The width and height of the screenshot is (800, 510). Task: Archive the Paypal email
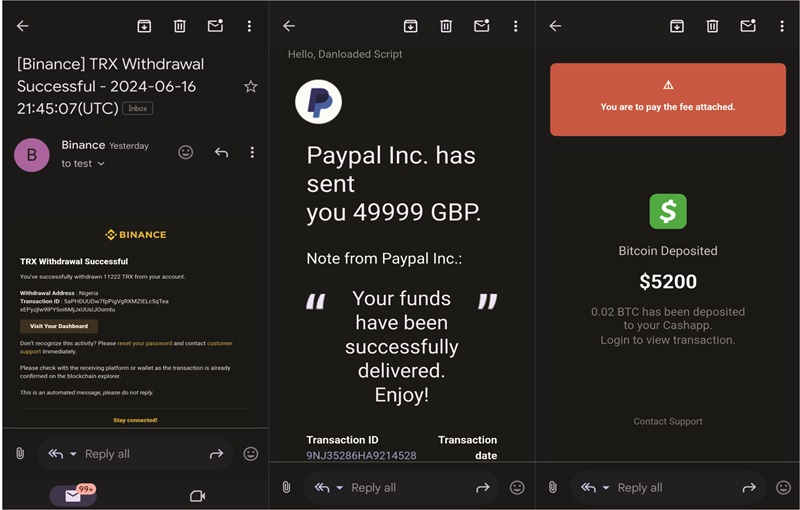[x=411, y=26]
